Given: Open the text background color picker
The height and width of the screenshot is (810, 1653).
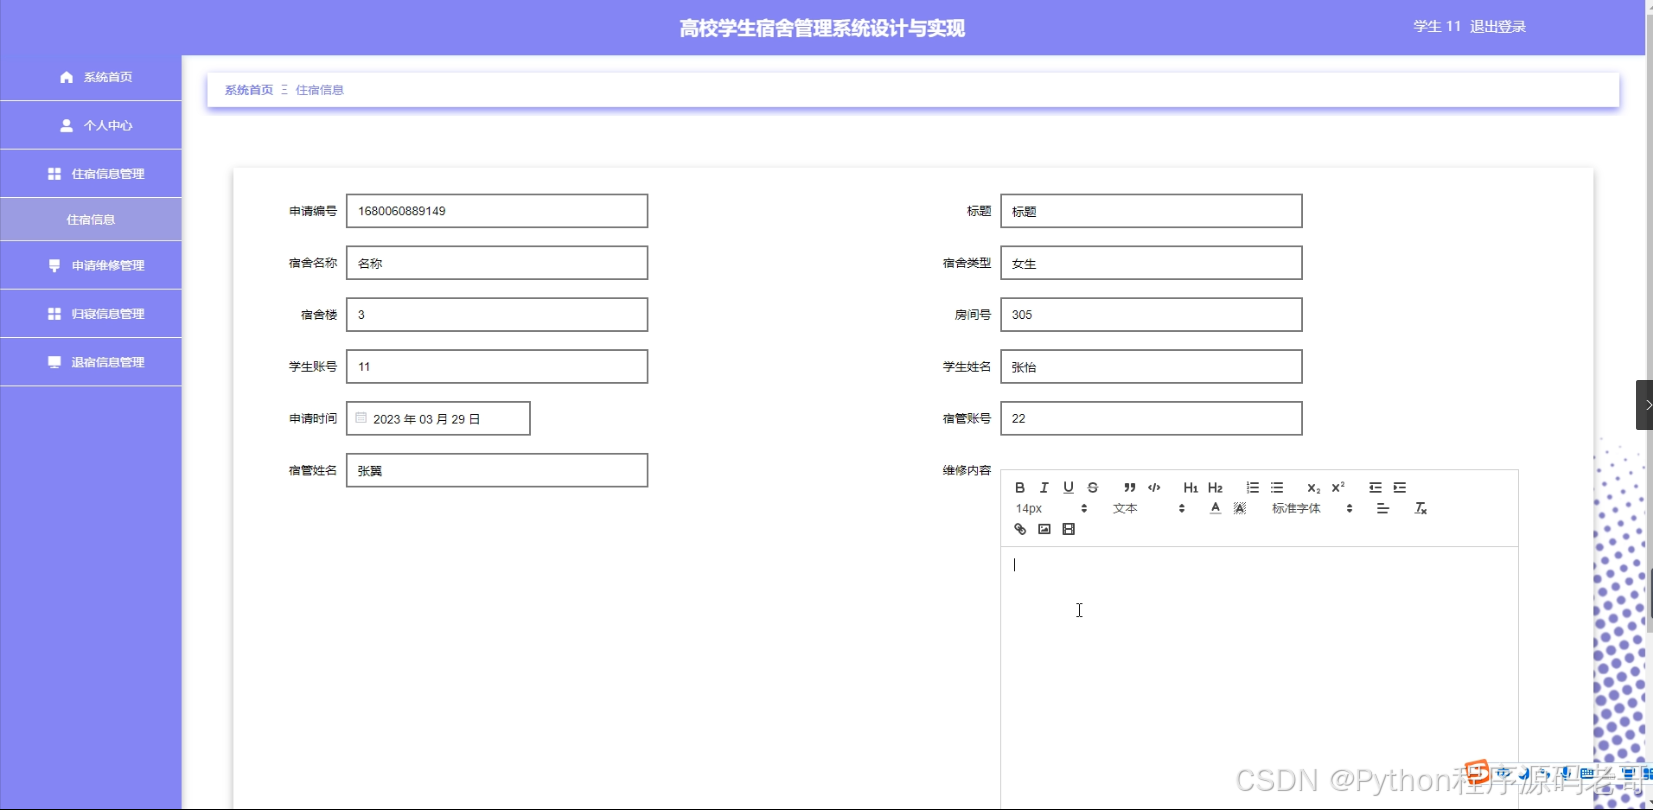Looking at the screenshot, I should click(1240, 509).
